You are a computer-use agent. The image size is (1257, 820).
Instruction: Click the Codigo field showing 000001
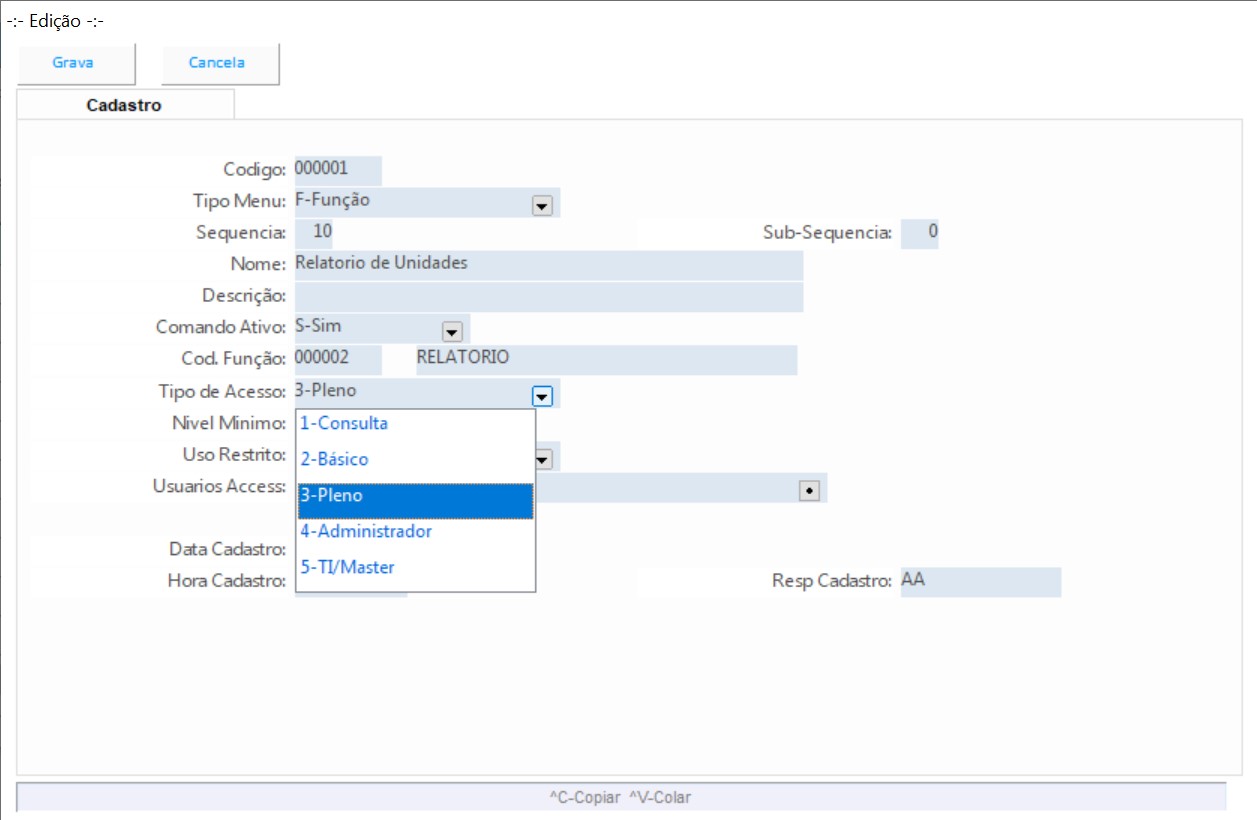click(337, 170)
